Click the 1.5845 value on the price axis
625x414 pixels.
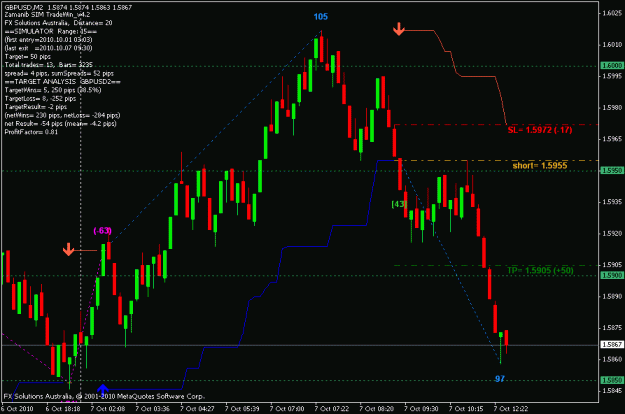pyautogui.click(x=612, y=391)
